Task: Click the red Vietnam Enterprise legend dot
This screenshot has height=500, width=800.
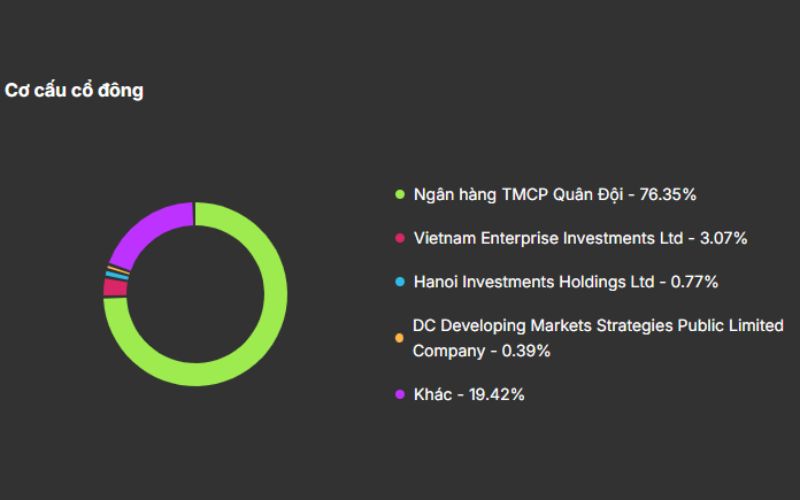Action: (x=400, y=238)
